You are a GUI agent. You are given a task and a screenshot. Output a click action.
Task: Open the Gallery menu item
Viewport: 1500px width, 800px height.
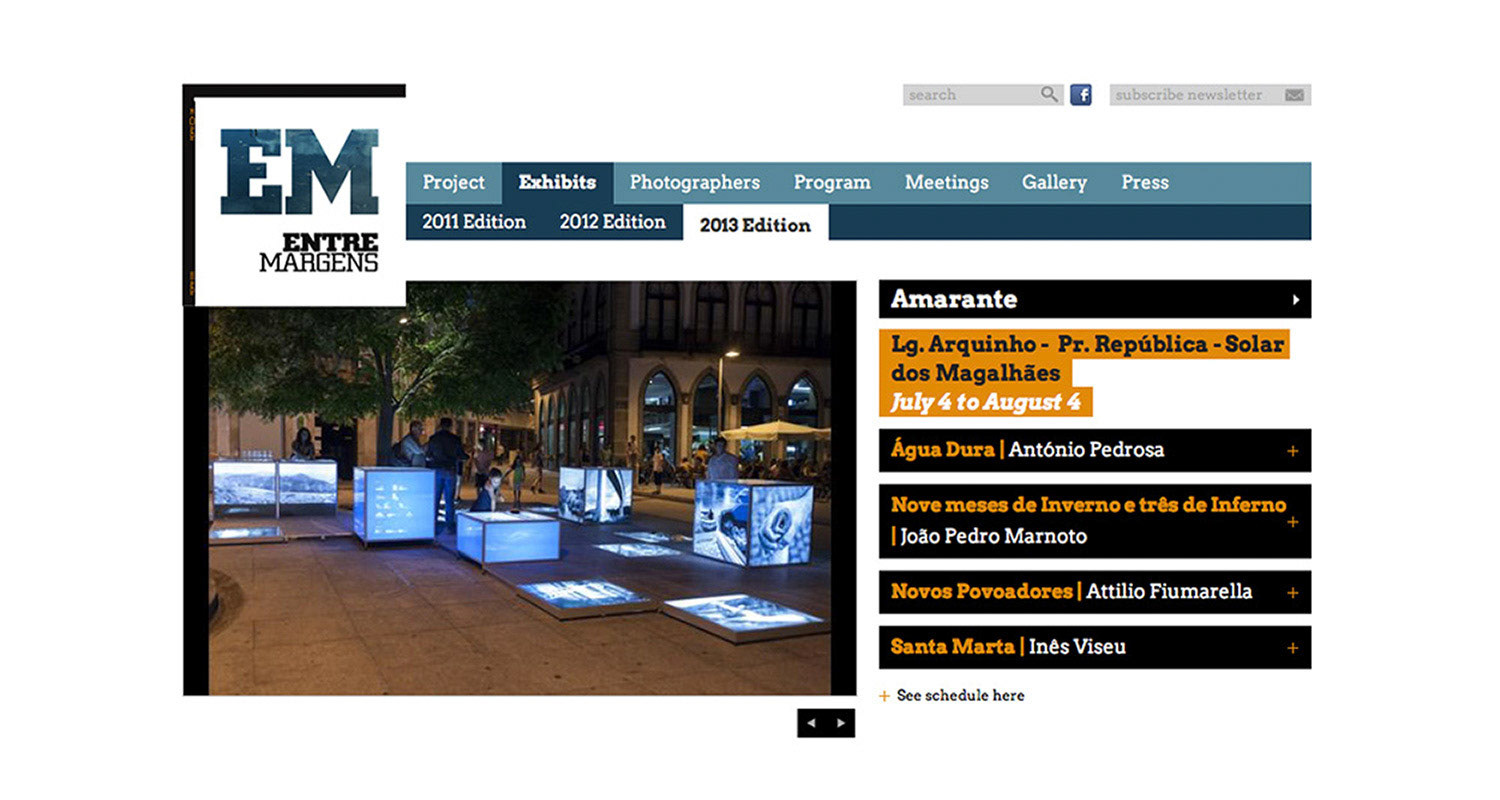[1054, 183]
